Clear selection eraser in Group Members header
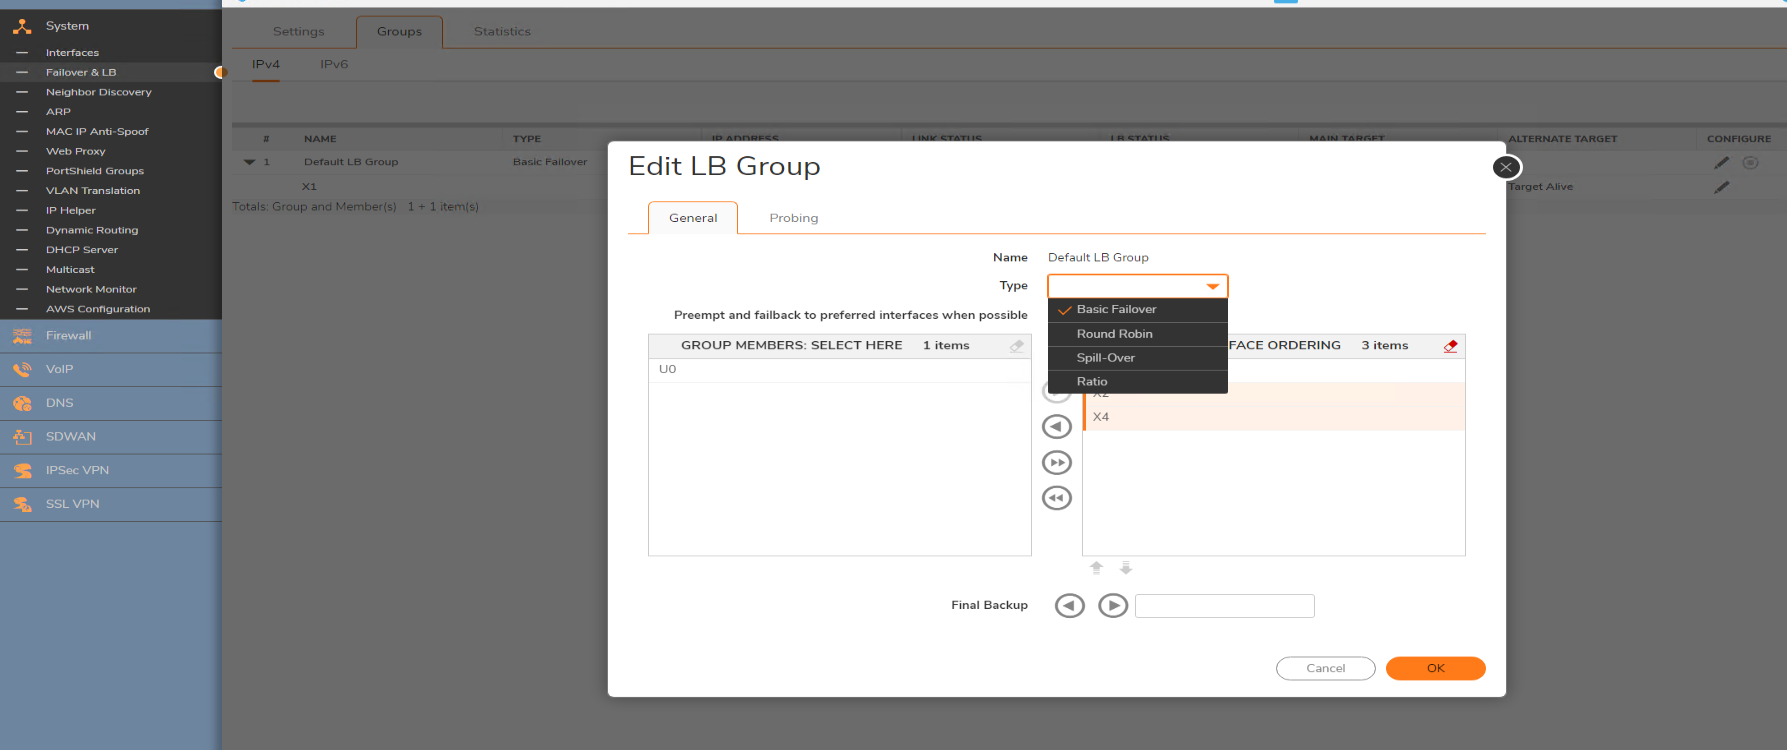The width and height of the screenshot is (1787, 750). (1017, 346)
